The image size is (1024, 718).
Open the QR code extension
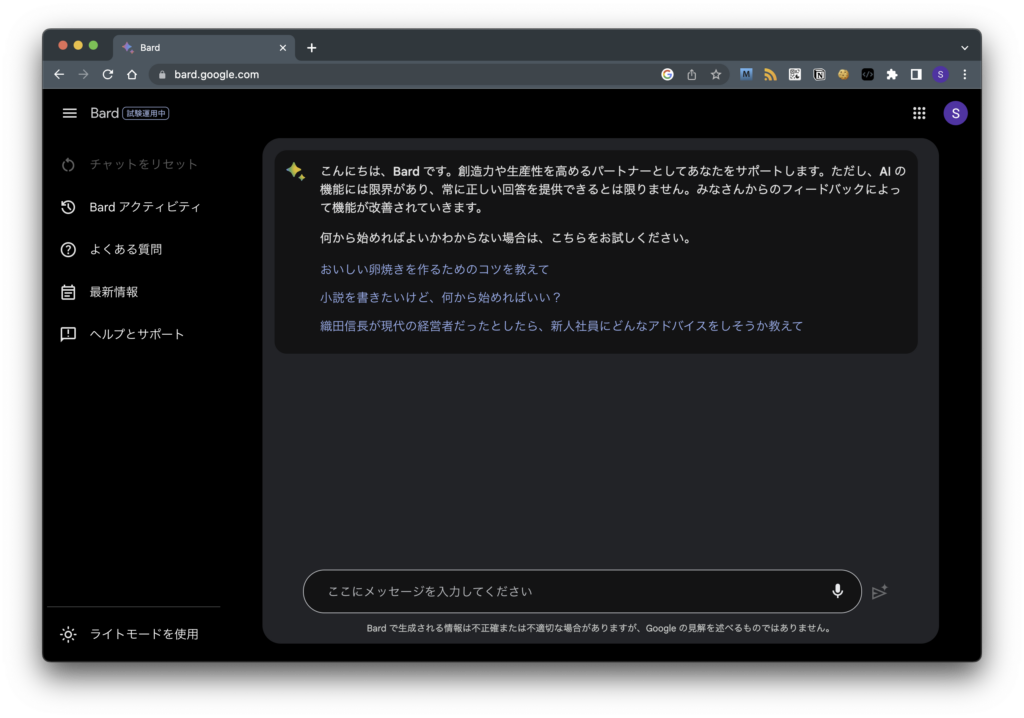(795, 74)
